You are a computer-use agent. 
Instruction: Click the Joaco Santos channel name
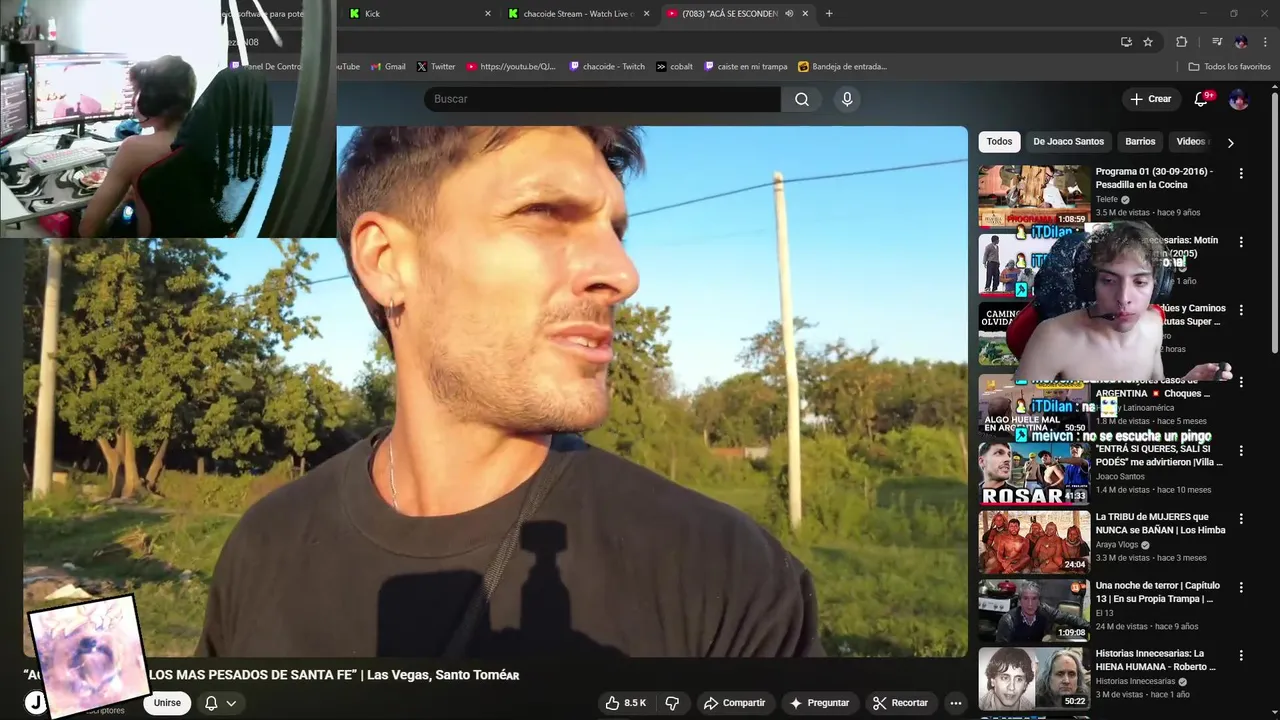point(1120,477)
